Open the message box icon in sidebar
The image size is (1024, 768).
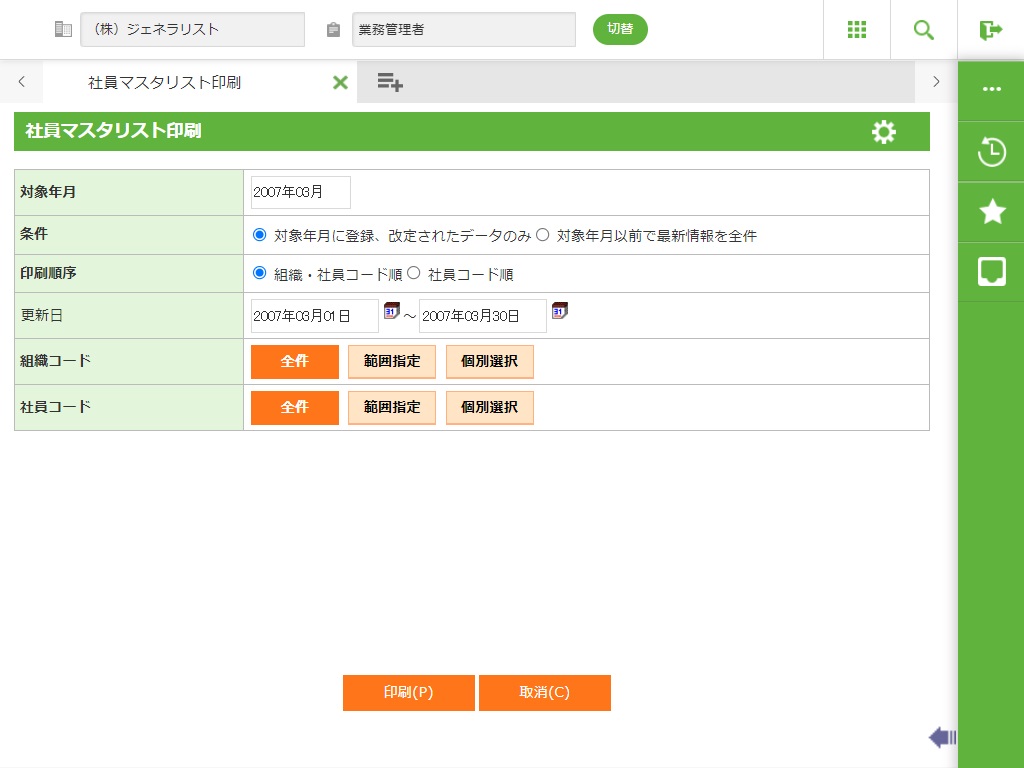pos(991,272)
